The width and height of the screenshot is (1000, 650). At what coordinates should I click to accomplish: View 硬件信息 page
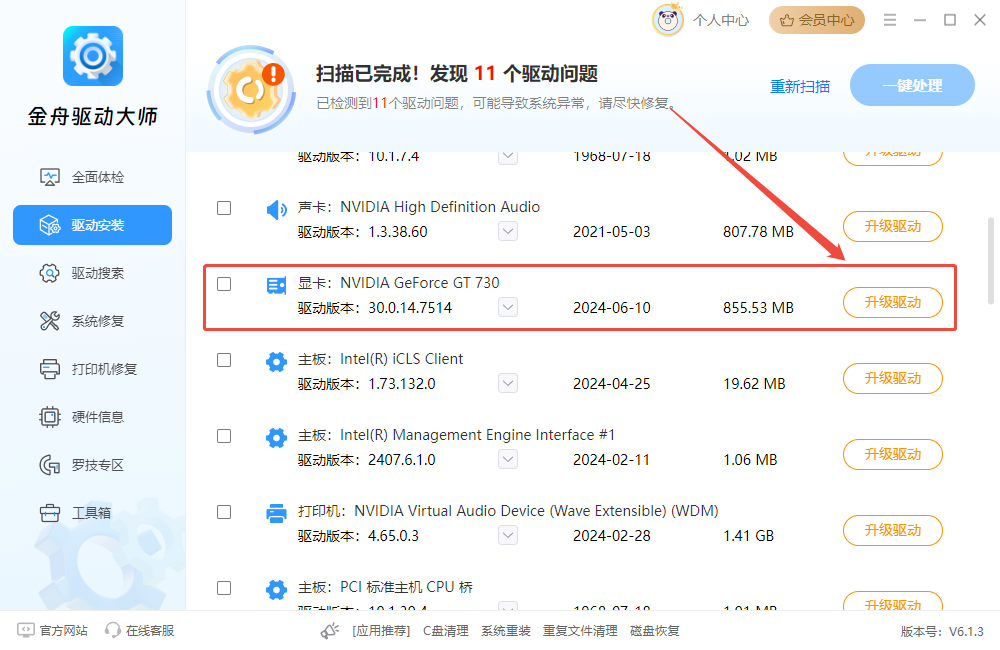[x=92, y=417]
